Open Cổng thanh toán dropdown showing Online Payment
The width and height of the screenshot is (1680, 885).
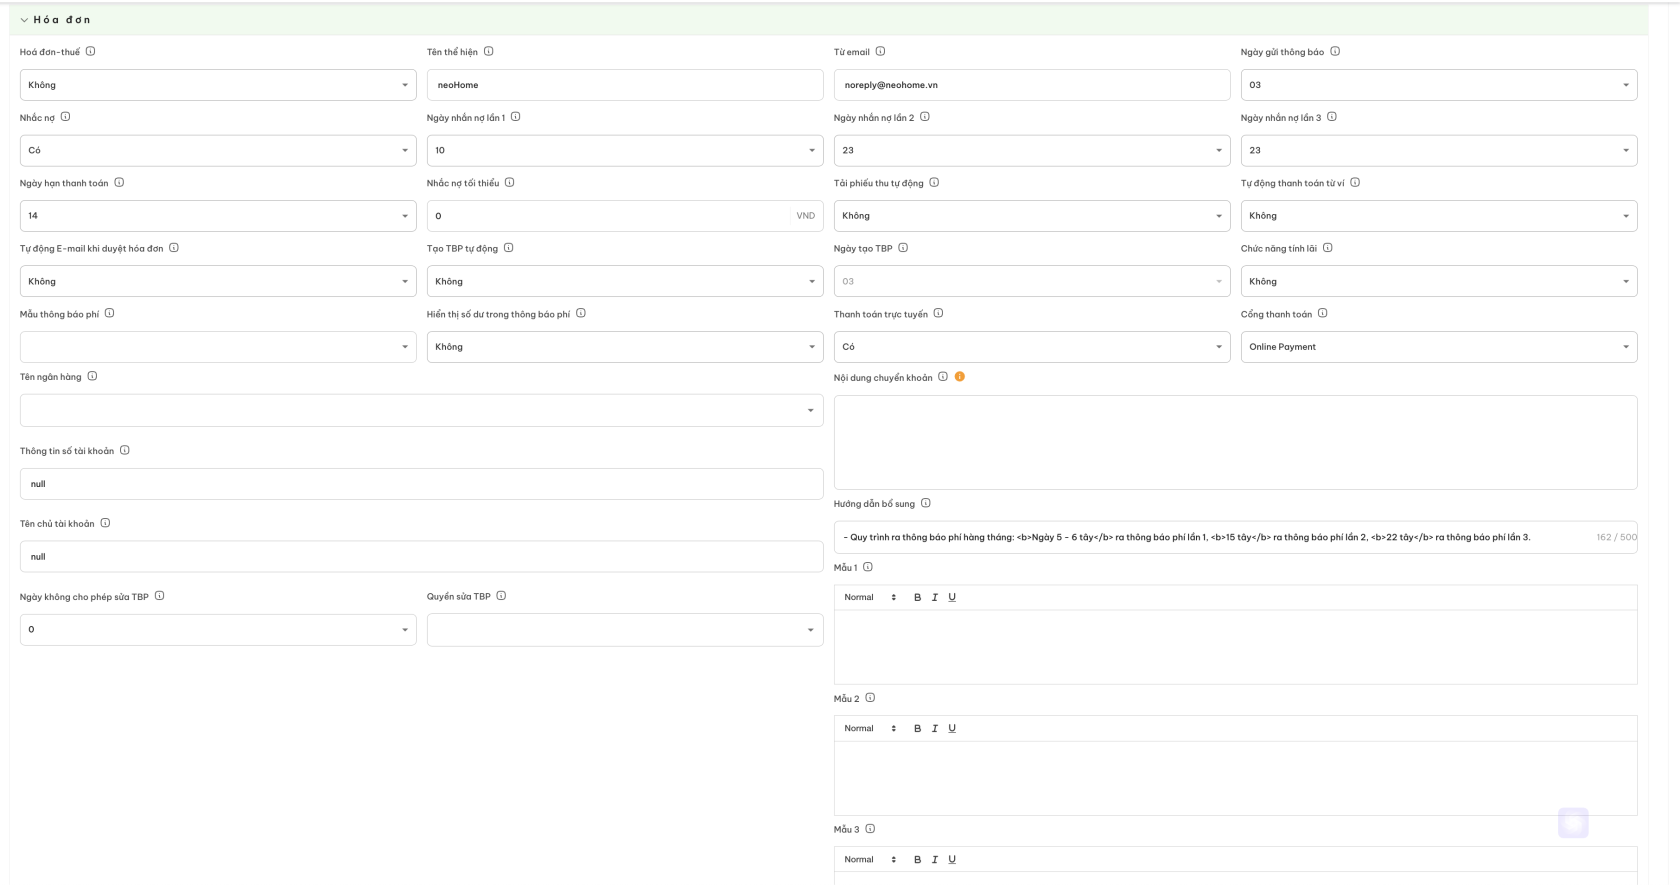[1439, 347]
